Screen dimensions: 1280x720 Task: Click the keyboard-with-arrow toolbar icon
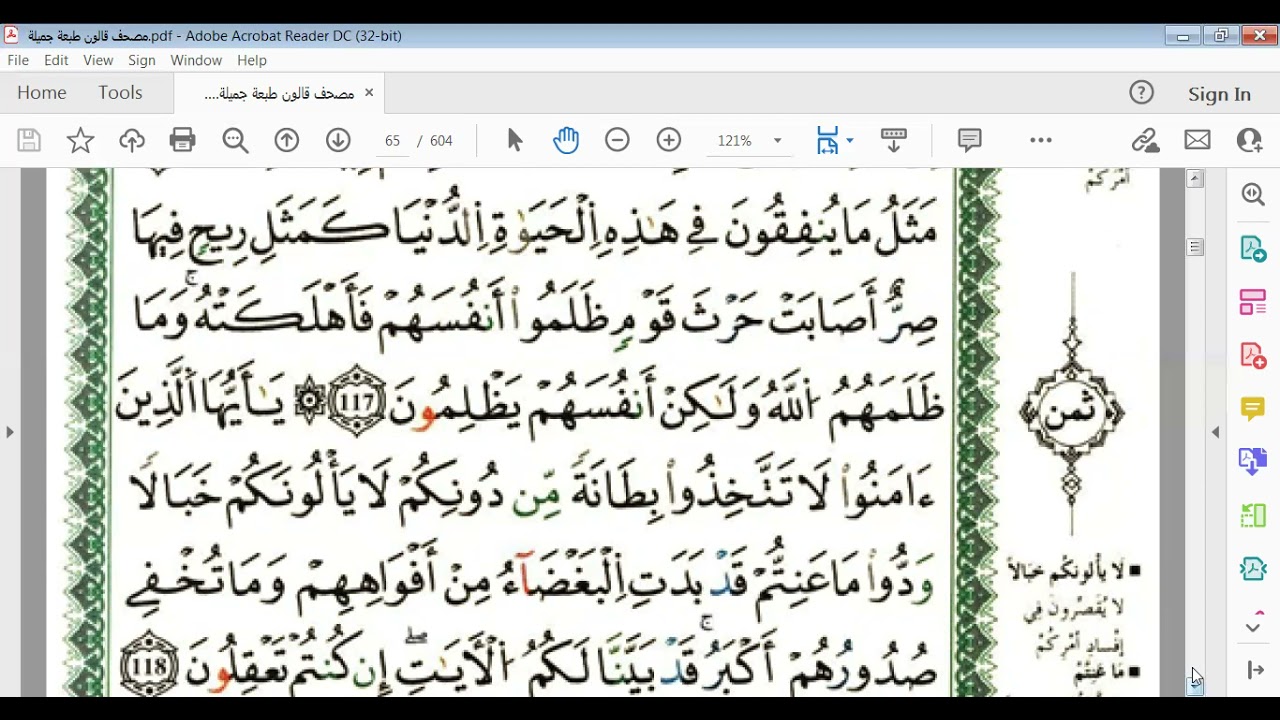[x=894, y=141]
